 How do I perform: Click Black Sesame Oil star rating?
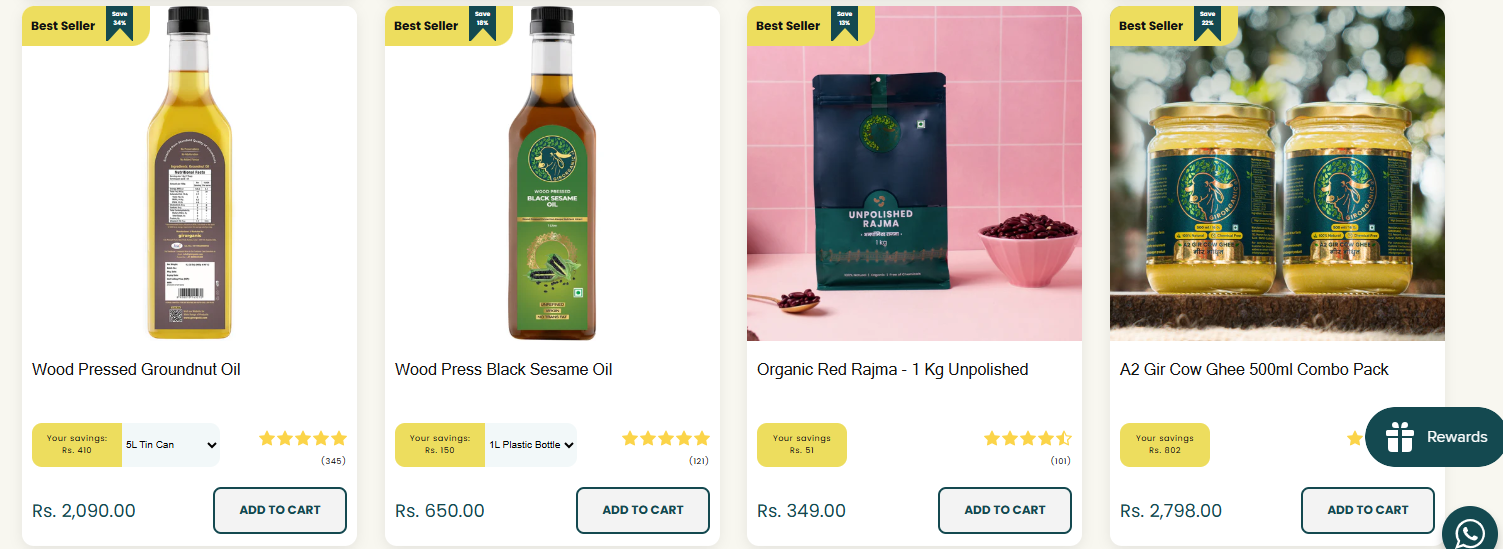tap(666, 438)
